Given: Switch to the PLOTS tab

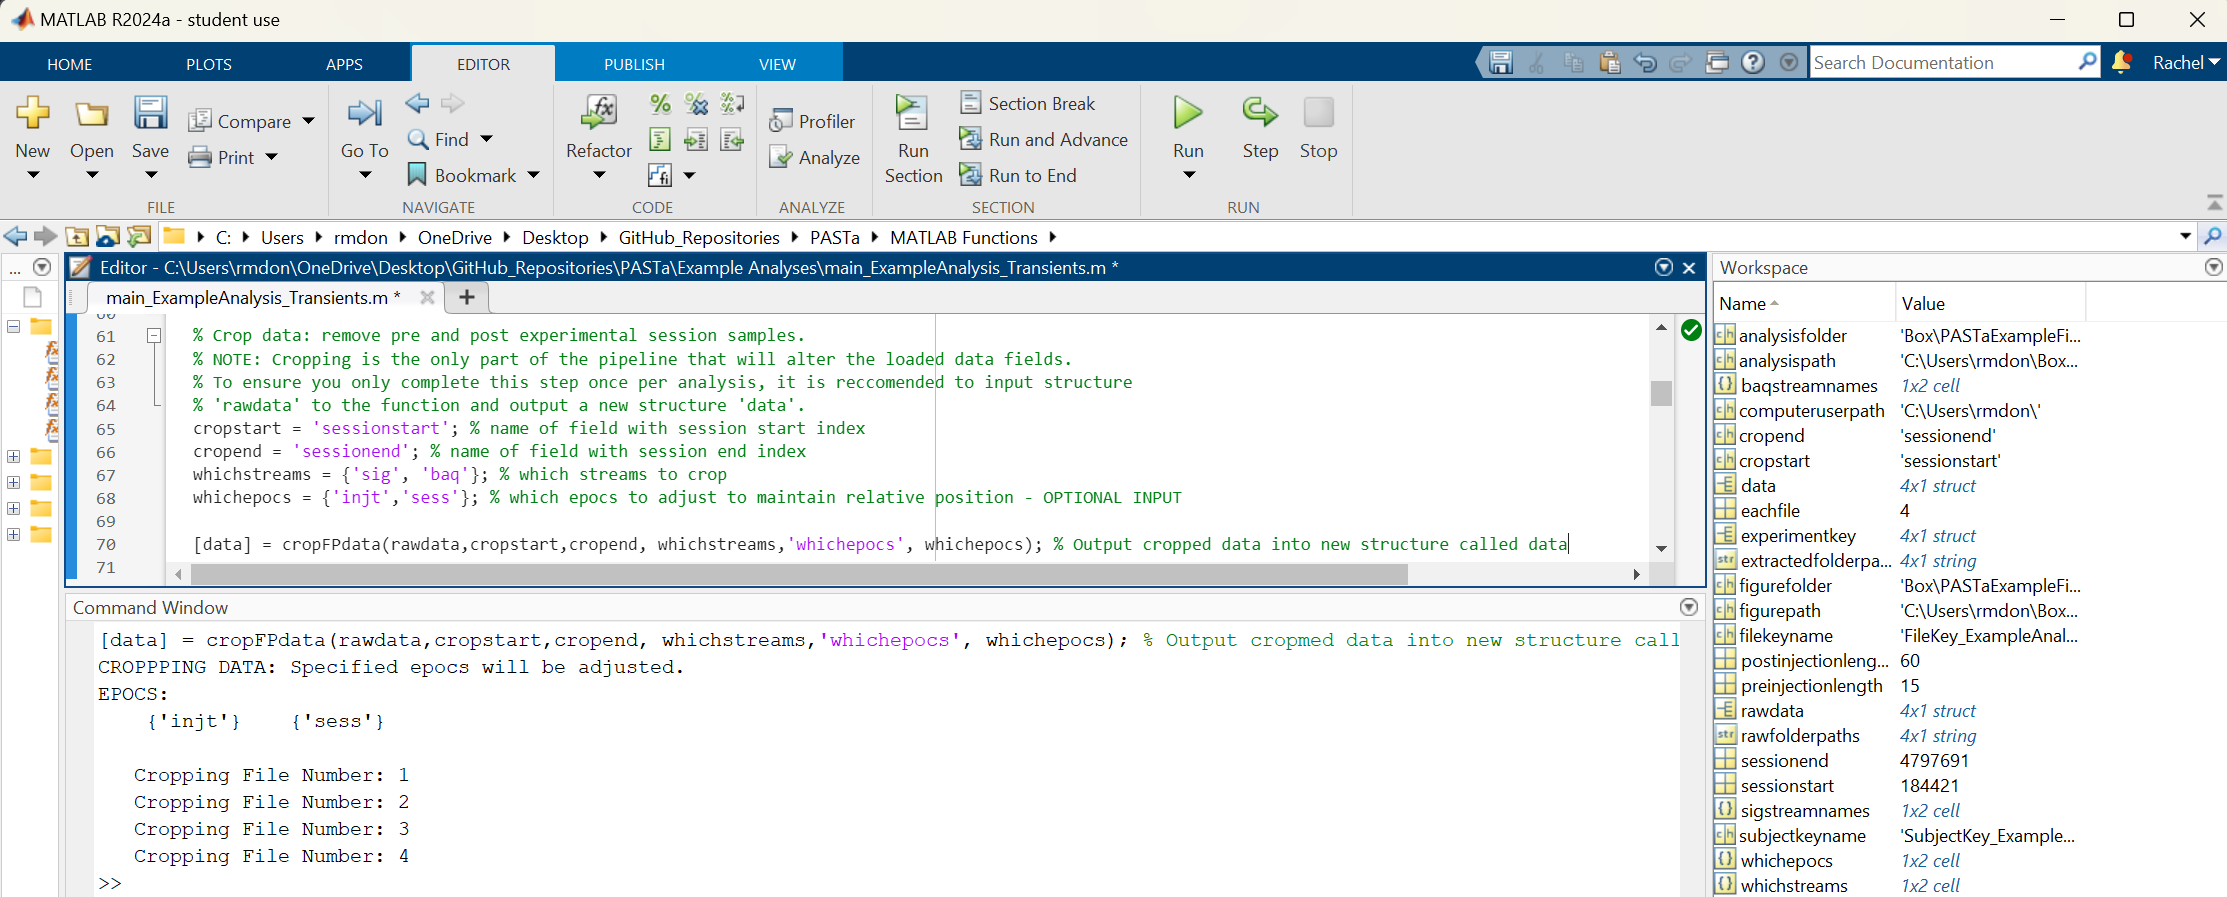Looking at the screenshot, I should coord(208,64).
